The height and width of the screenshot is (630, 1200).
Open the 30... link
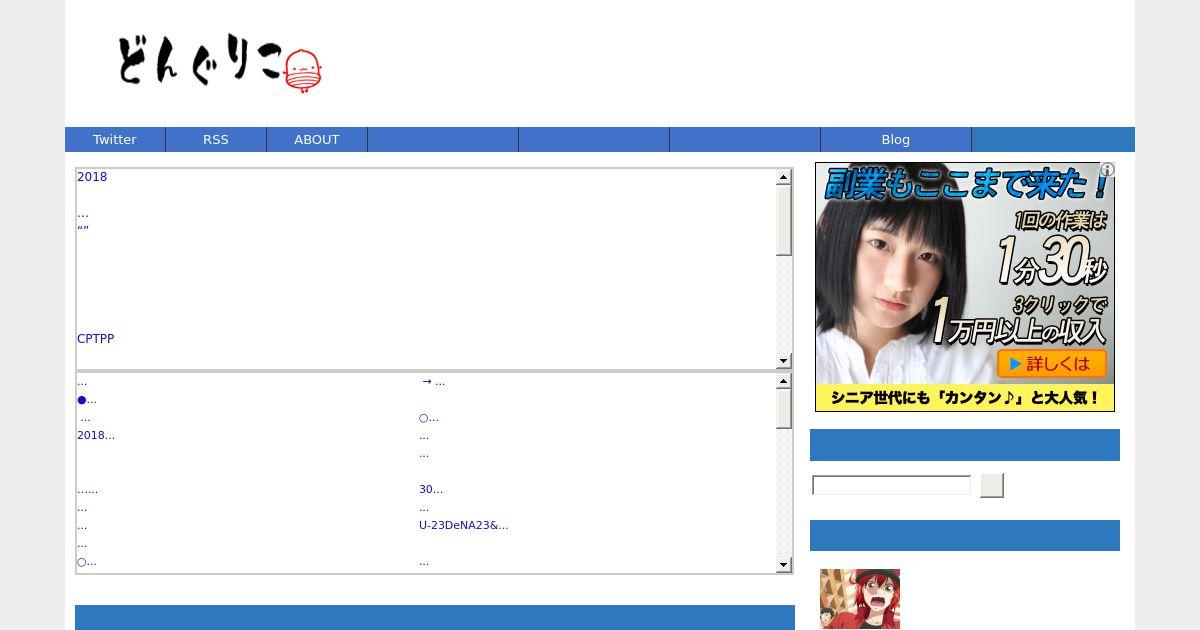[431, 489]
